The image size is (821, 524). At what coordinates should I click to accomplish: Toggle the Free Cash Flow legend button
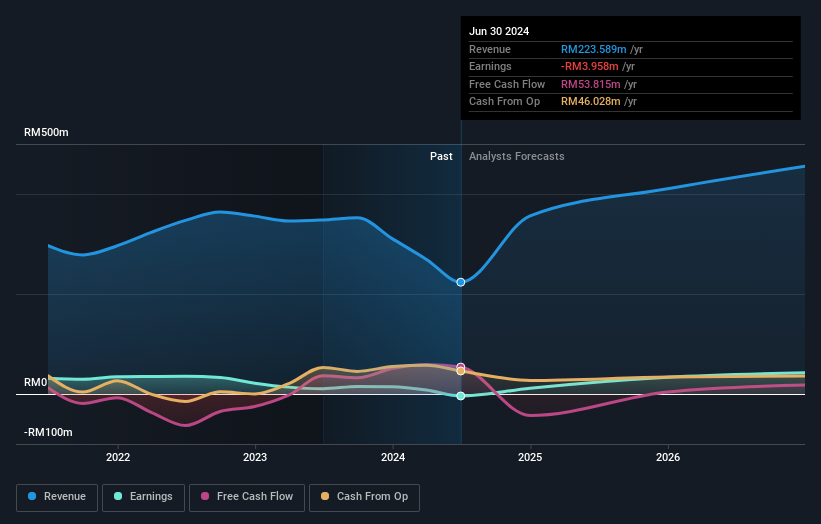[247, 497]
